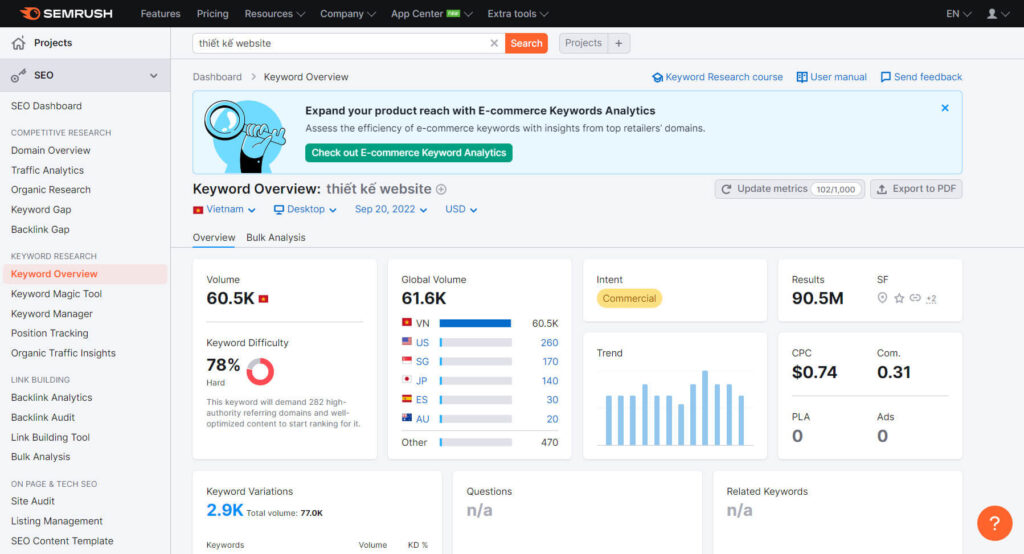The height and width of the screenshot is (554, 1024).
Task: Collapse the SEO sidebar section
Action: point(153,76)
